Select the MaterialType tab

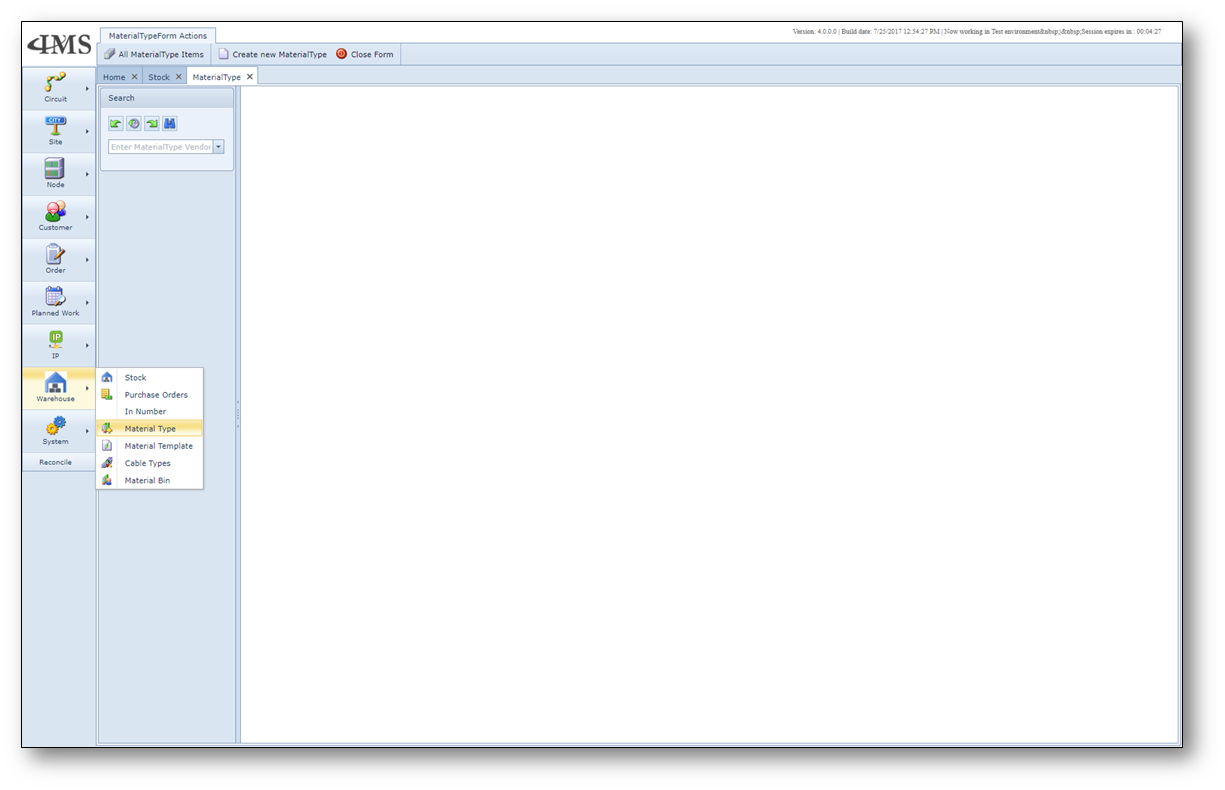(x=216, y=77)
